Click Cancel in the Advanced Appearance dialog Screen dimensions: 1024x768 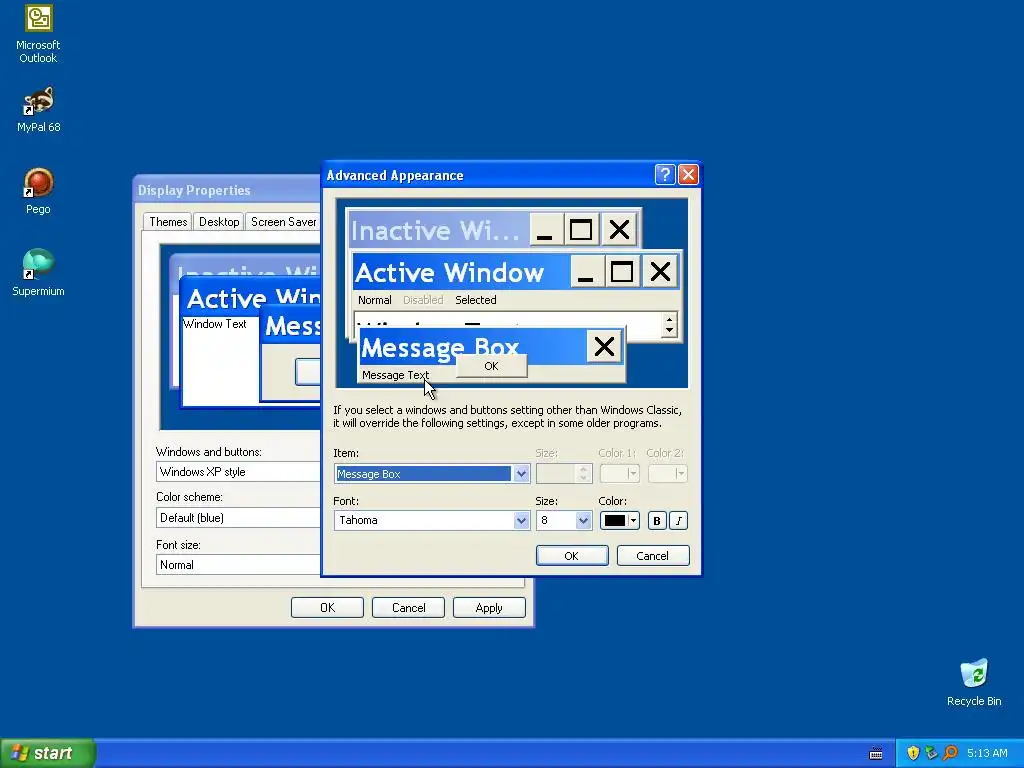(x=653, y=556)
